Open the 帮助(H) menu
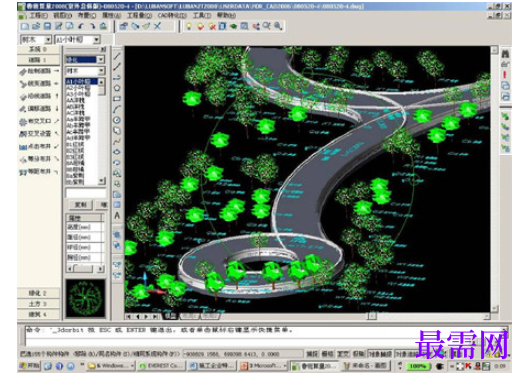527x376 pixels. (226, 15)
